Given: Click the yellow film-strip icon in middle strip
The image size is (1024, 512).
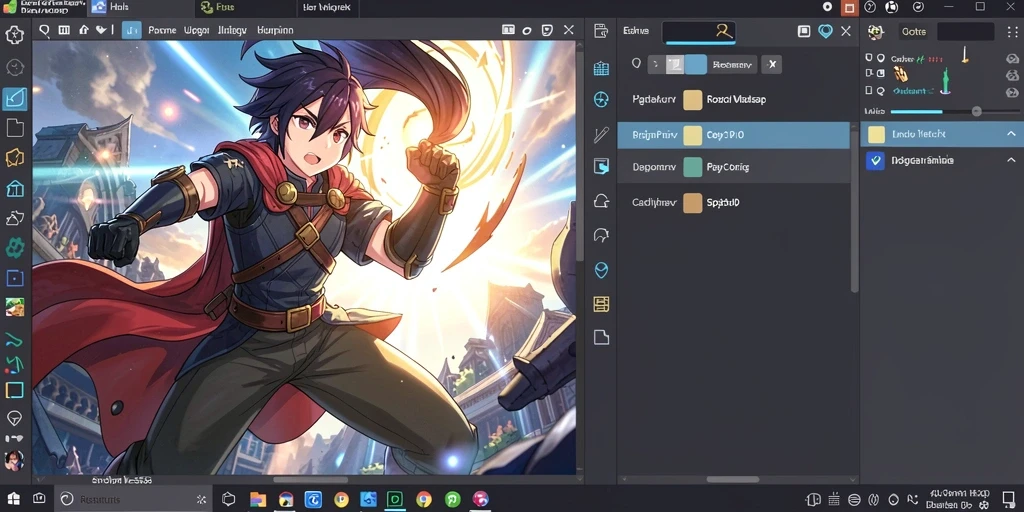Looking at the screenshot, I should pos(601,304).
